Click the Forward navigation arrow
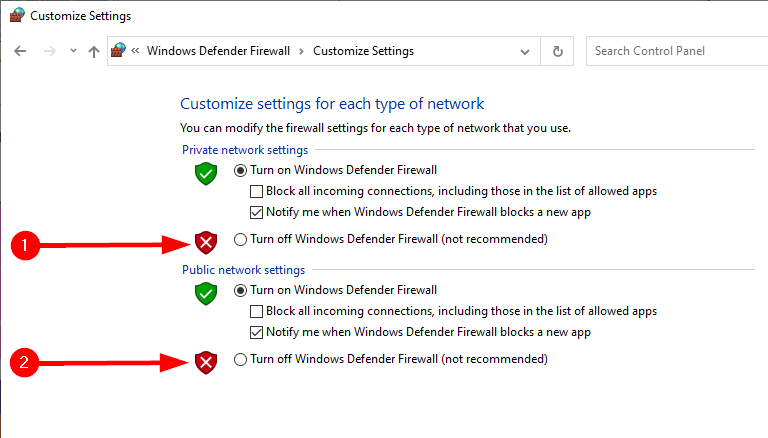 pyautogui.click(x=49, y=51)
